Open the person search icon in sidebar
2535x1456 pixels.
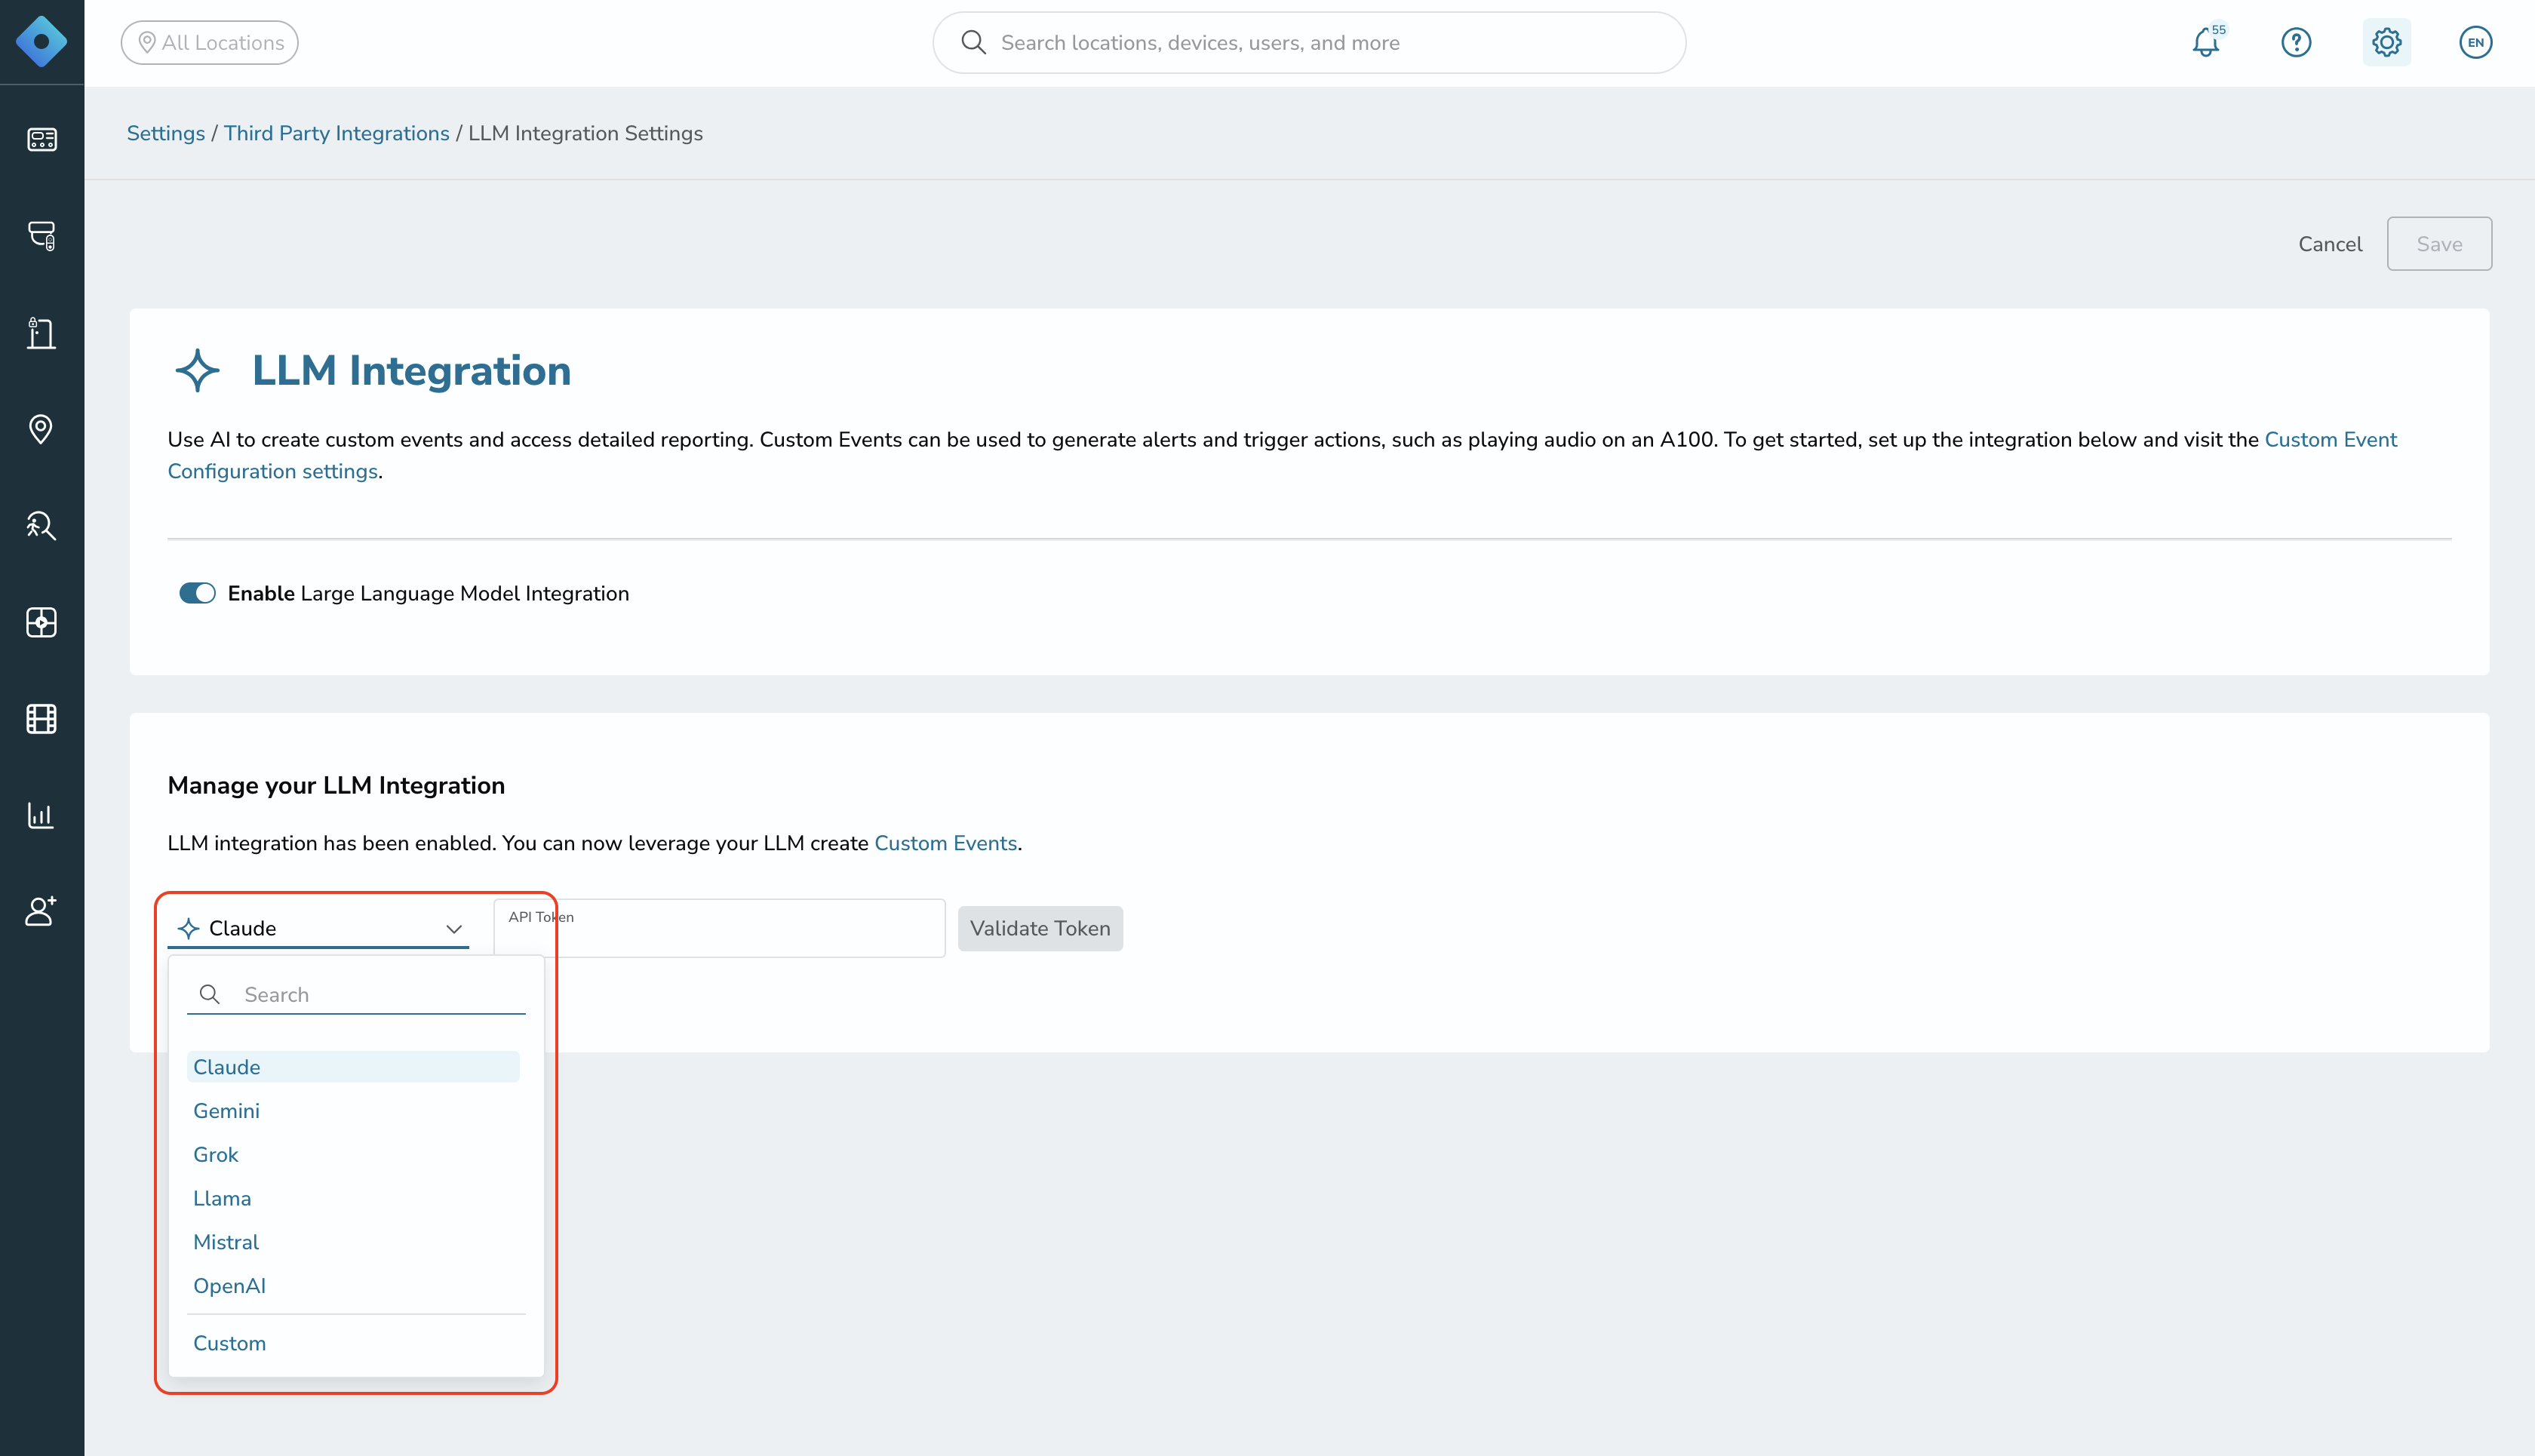tap(41, 526)
